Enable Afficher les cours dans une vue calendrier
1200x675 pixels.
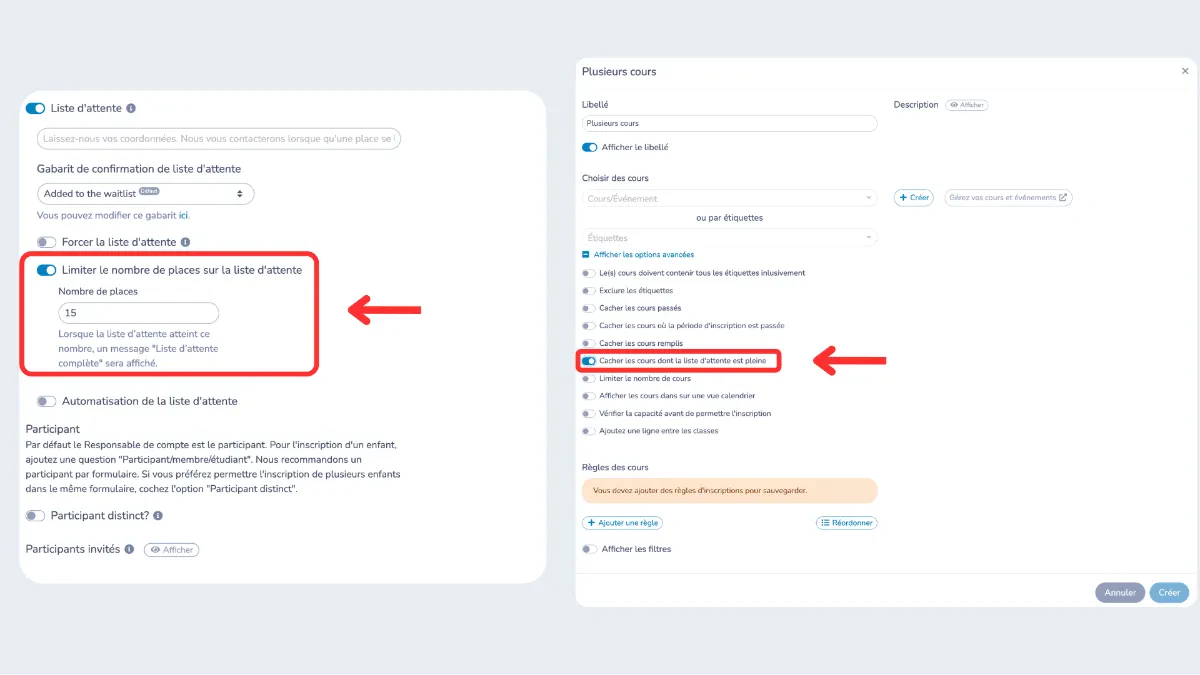pos(589,396)
